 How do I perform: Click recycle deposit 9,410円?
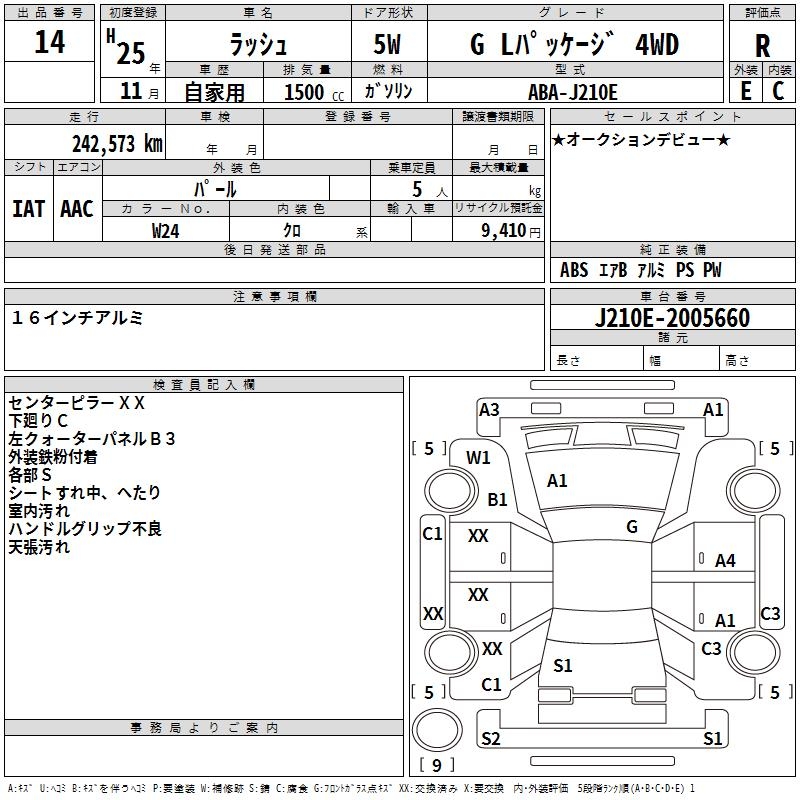click(511, 231)
